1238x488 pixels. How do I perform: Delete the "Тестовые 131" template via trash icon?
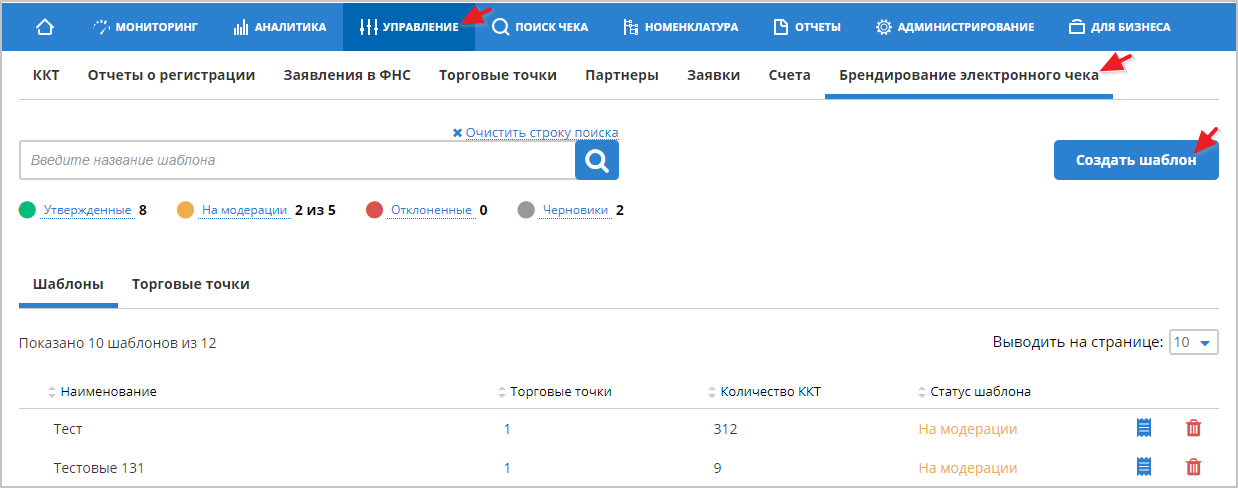click(x=1193, y=467)
